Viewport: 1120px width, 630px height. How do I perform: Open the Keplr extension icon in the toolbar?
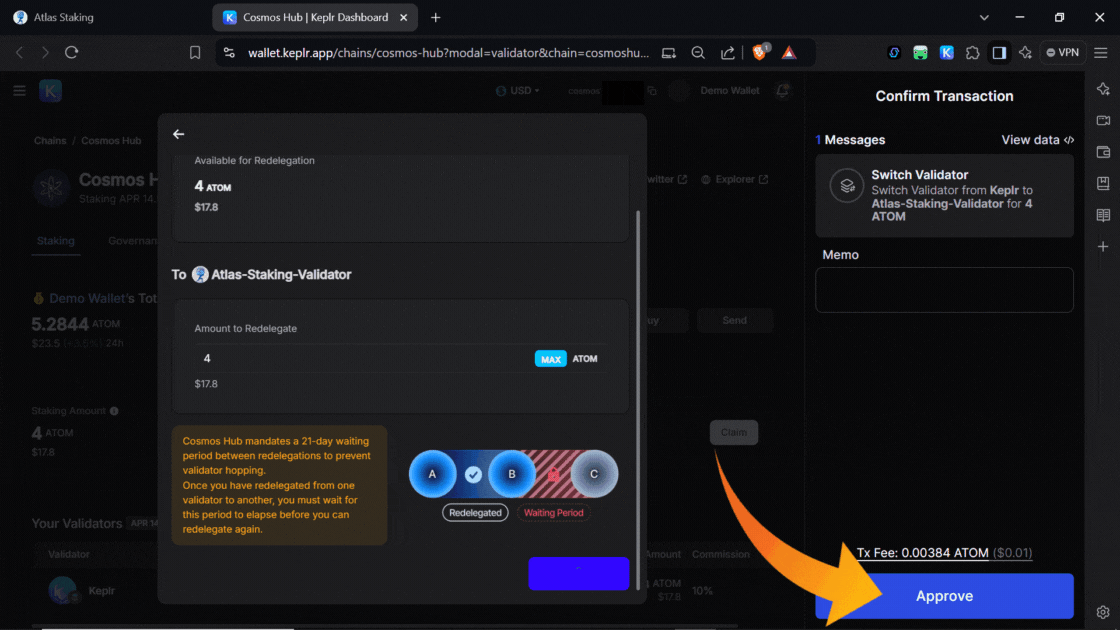pyautogui.click(x=946, y=53)
